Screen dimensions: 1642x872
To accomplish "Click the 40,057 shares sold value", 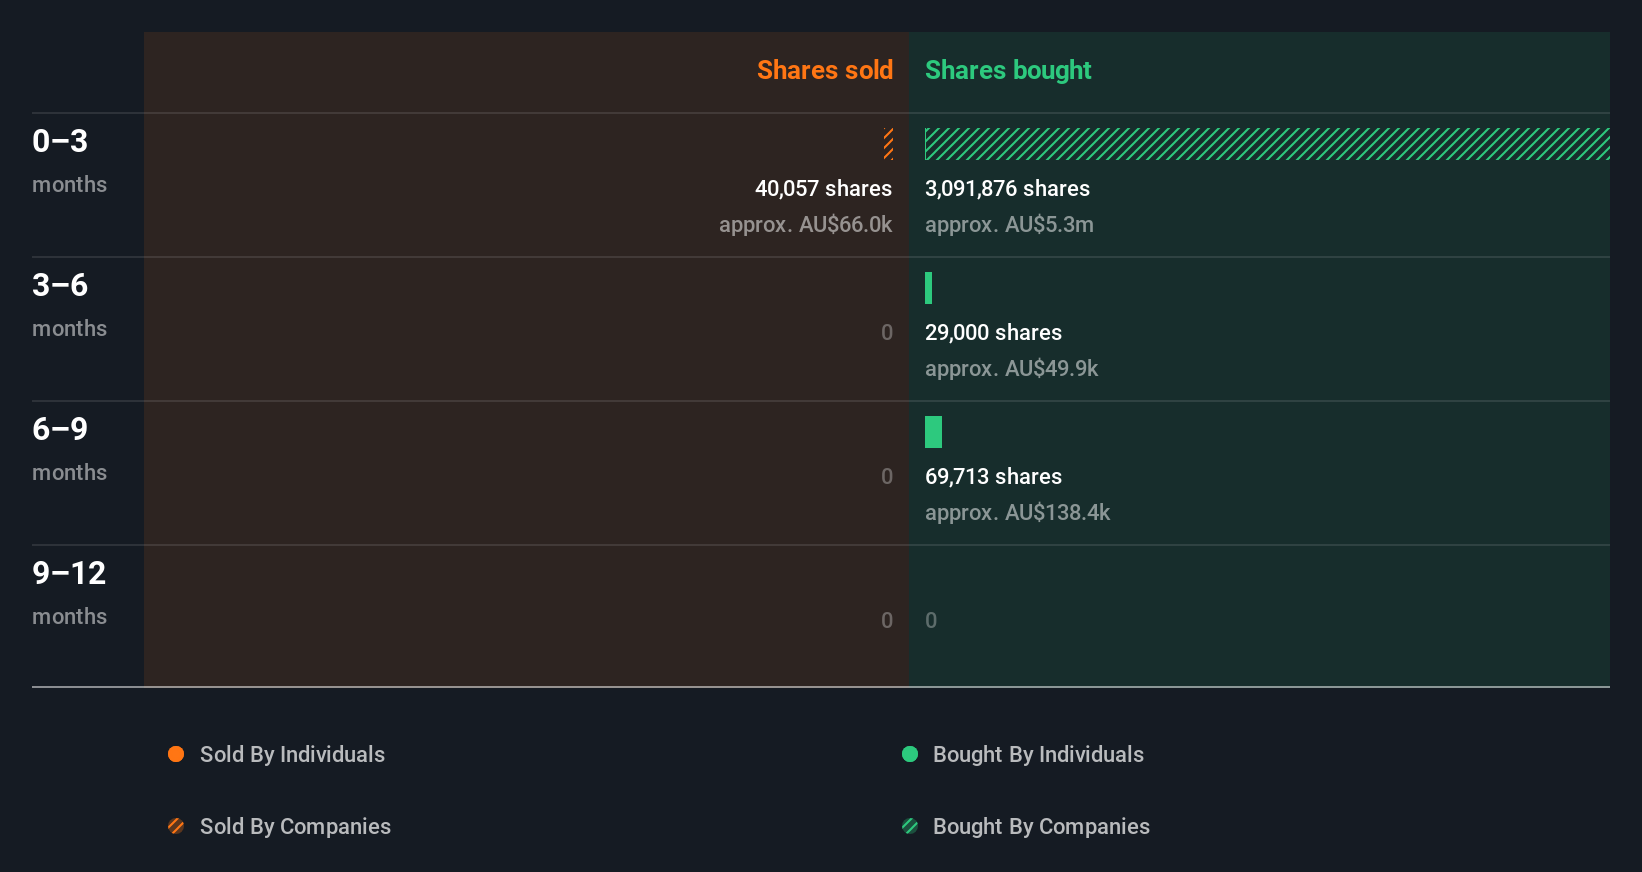I will [823, 188].
